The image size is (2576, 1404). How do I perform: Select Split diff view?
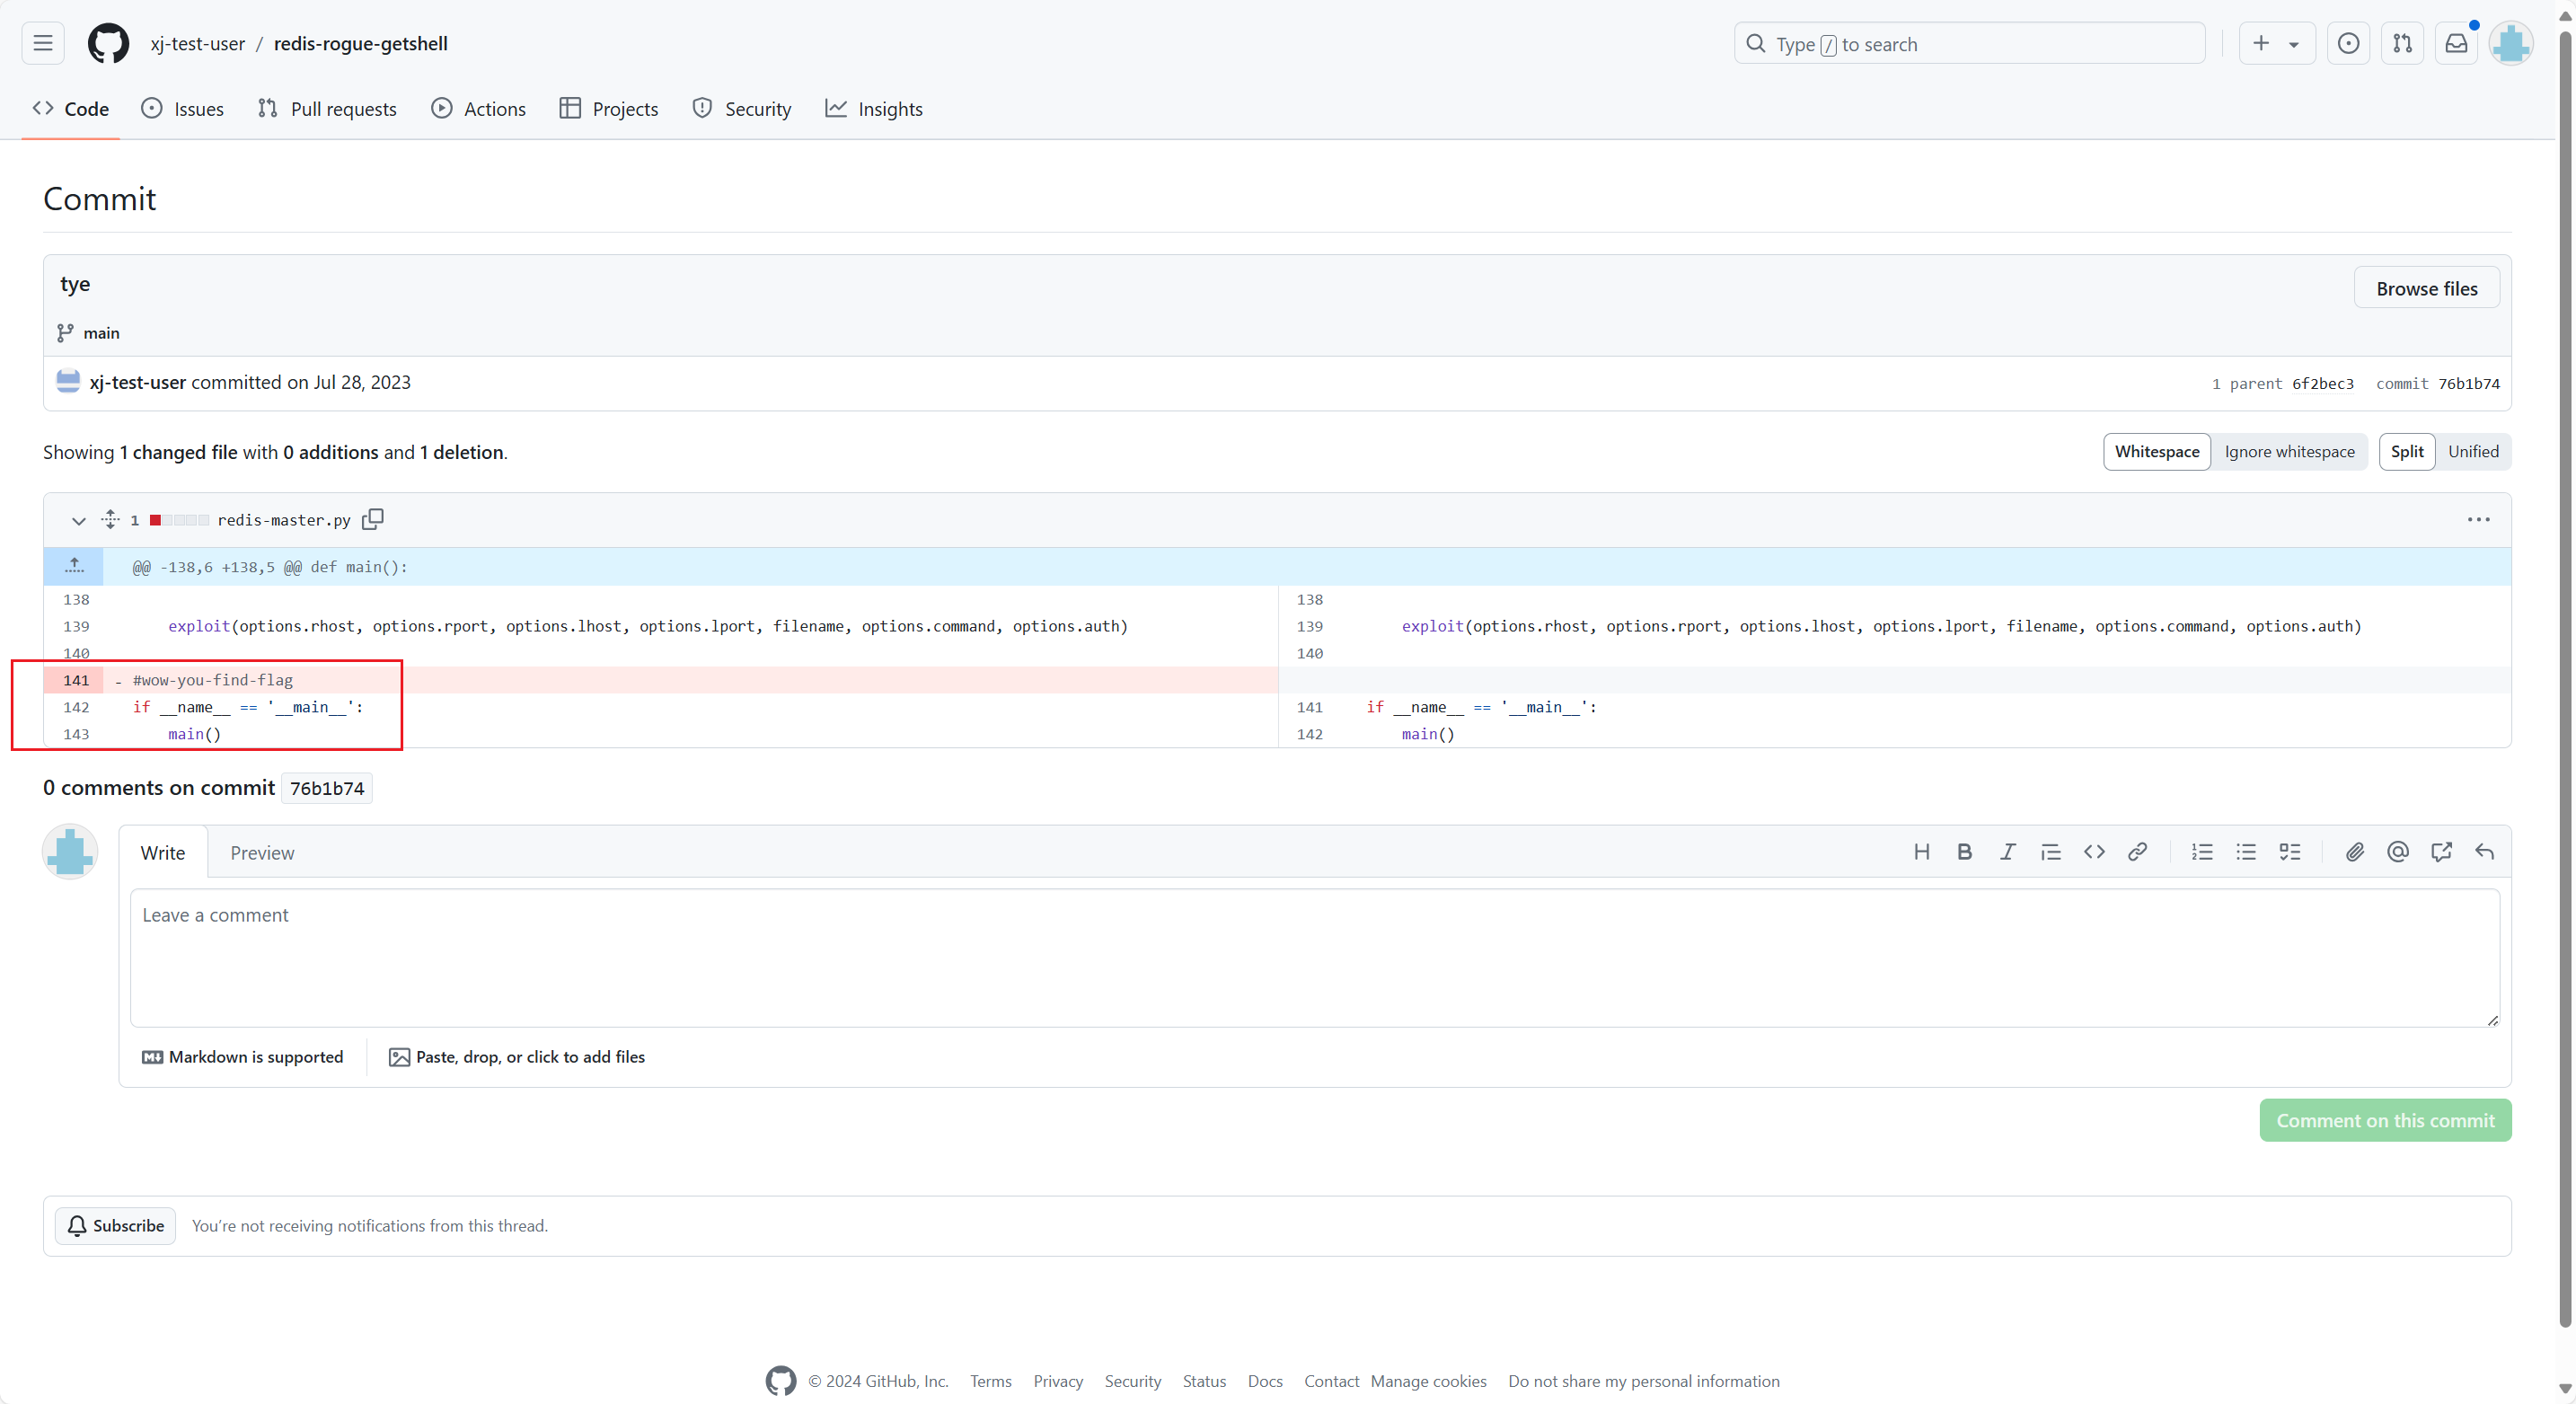point(2406,452)
